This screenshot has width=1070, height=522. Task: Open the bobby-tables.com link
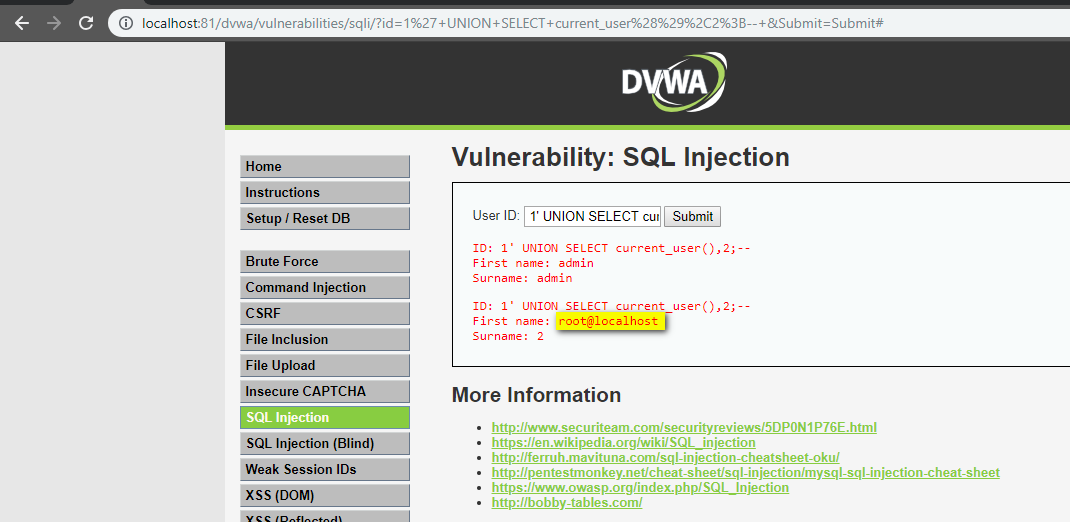[x=566, y=502]
